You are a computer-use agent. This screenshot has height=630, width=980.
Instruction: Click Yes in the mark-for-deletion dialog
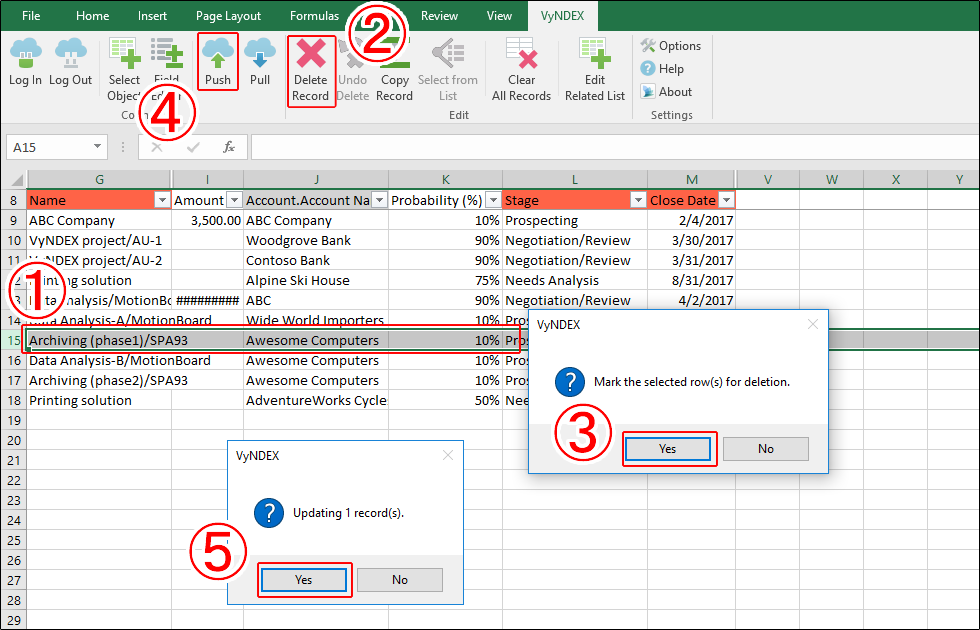click(668, 449)
